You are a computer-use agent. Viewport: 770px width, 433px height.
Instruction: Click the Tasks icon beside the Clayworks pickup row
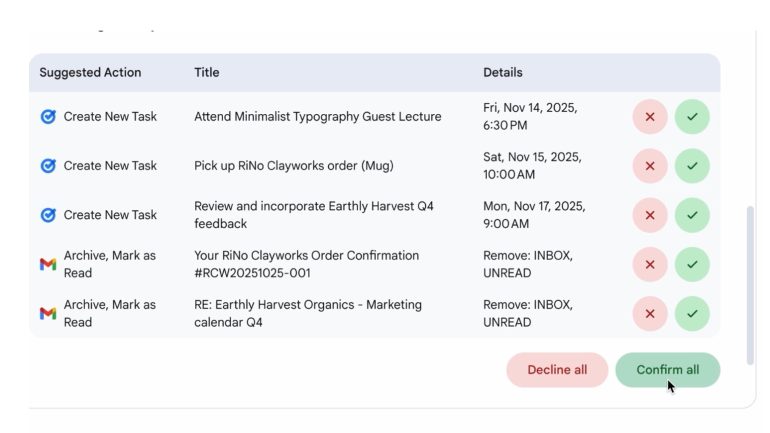coord(48,166)
